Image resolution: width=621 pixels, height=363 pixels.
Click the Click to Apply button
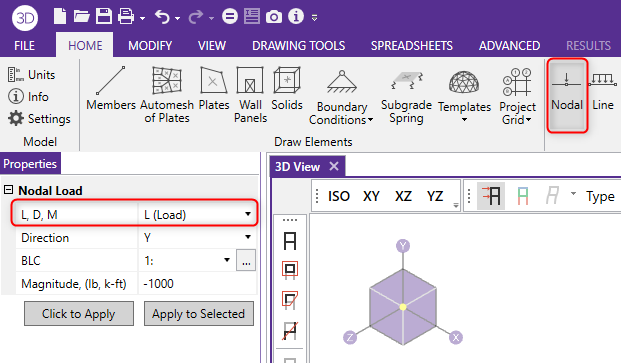(x=79, y=314)
